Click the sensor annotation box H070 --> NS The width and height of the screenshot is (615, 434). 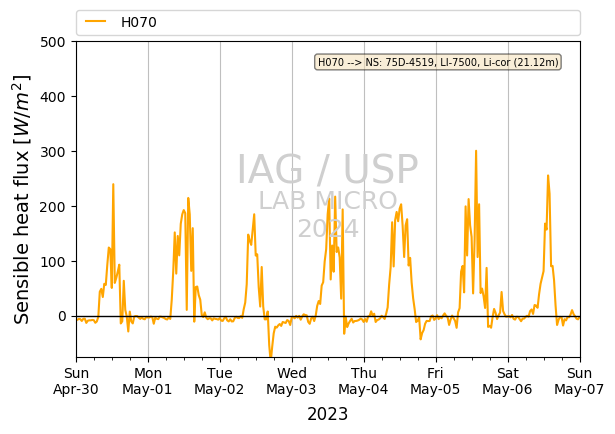click(438, 62)
